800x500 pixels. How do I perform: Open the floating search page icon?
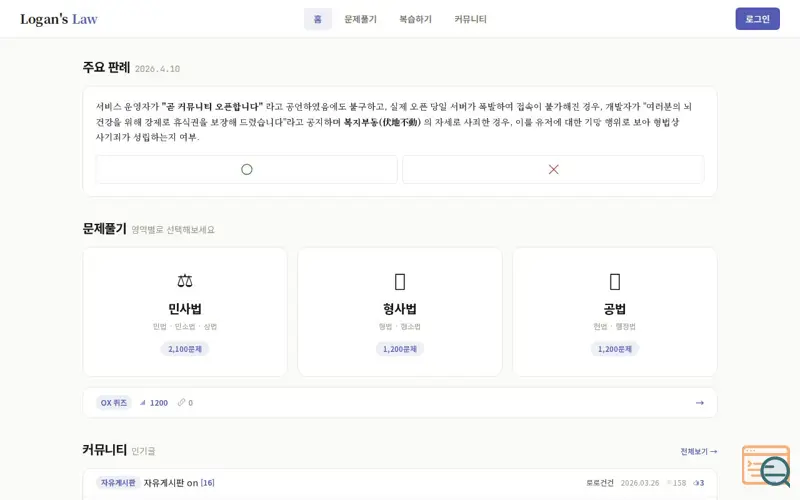(767, 466)
